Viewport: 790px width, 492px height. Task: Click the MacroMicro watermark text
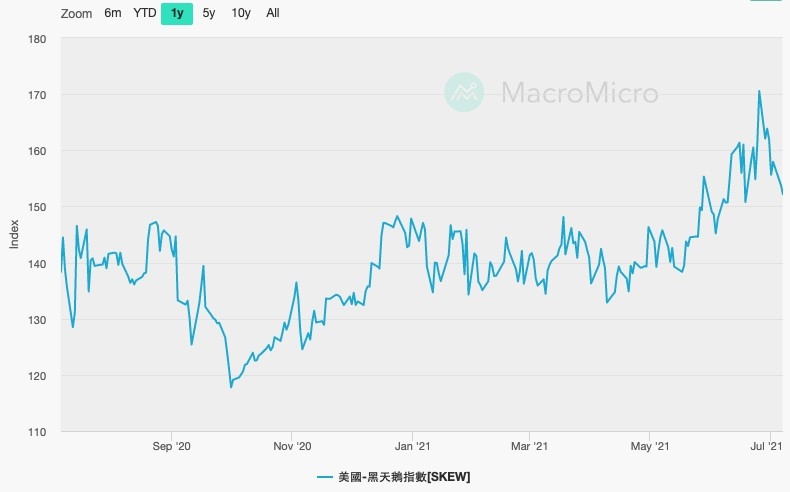(578, 94)
